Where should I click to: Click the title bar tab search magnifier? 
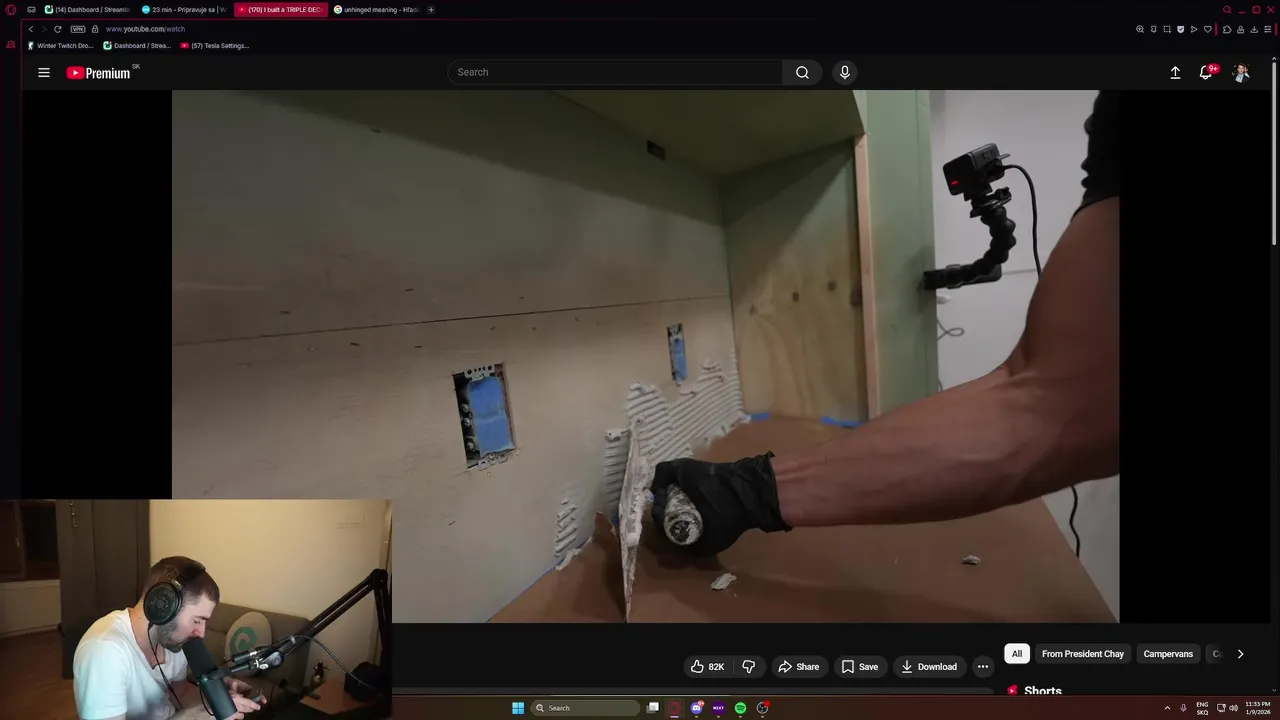pyautogui.click(x=1227, y=10)
